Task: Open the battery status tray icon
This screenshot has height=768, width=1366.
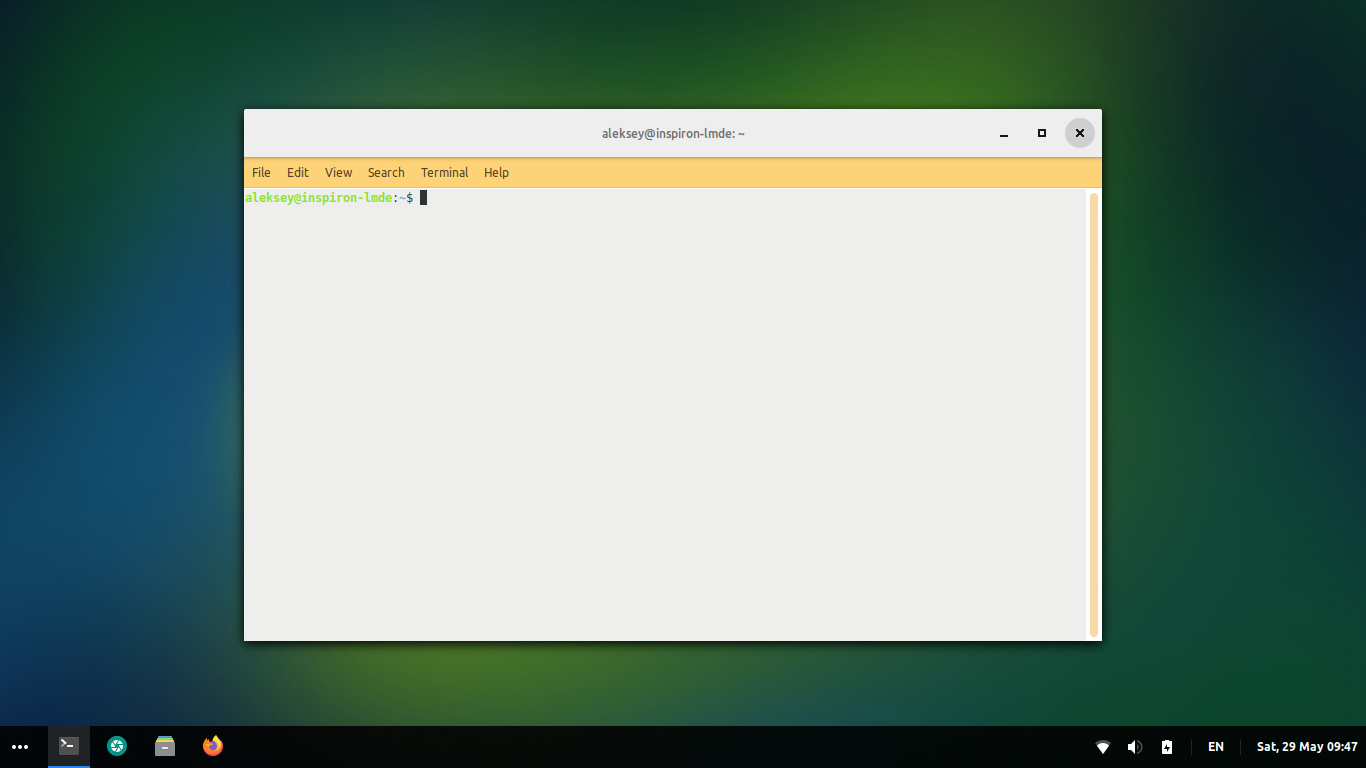Action: point(1167,747)
